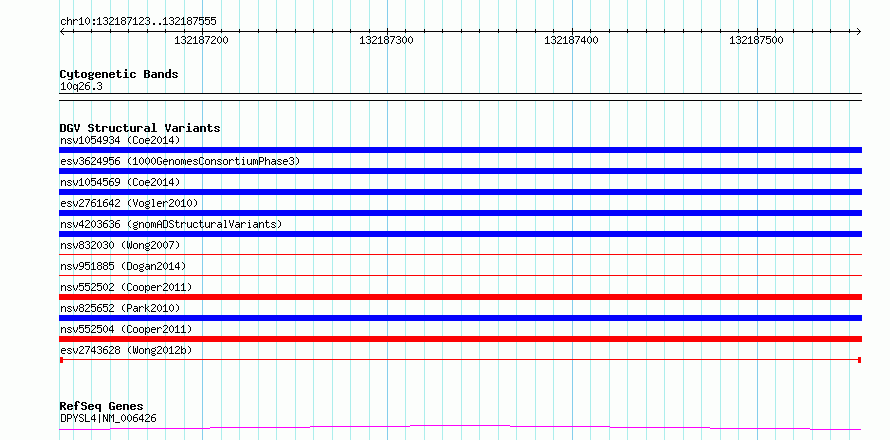The width and height of the screenshot is (890, 440).
Task: Click the label esv2761642 (Vogler2010)
Action: [129, 203]
